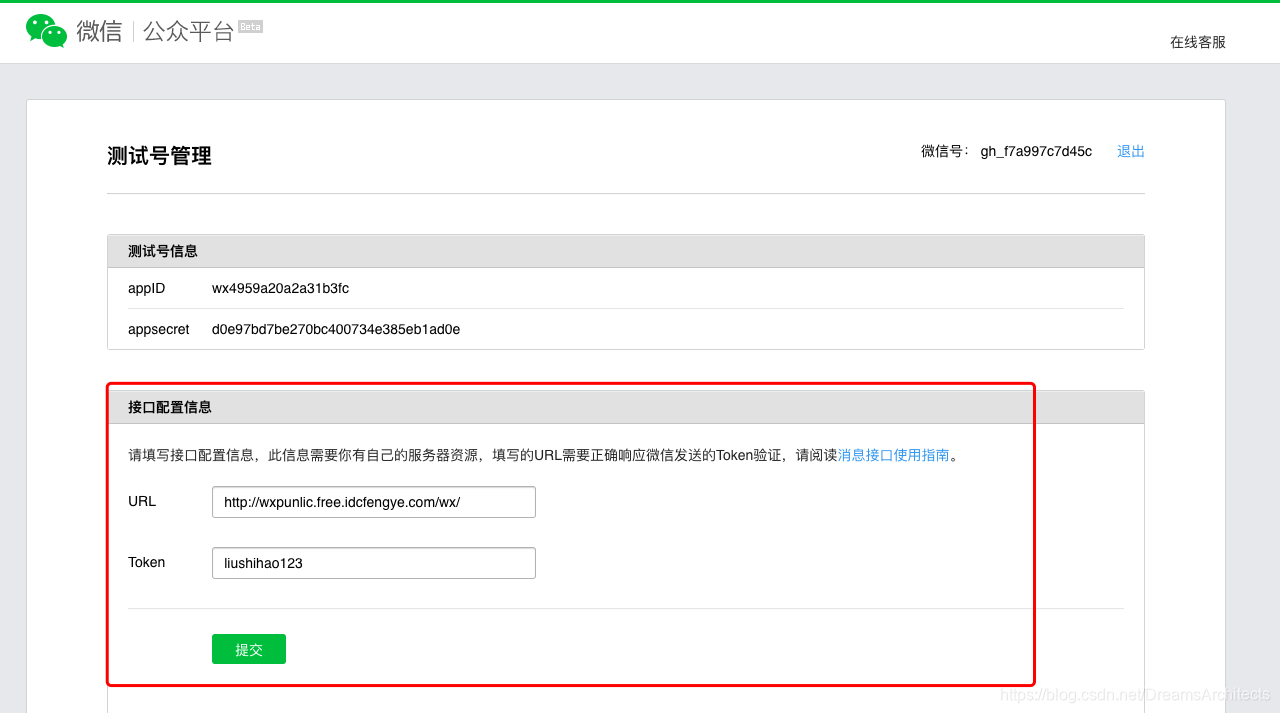Click the 微信号 gh_f7a997c7d45c text
Image resolution: width=1280 pixels, height=713 pixels.
point(1007,151)
